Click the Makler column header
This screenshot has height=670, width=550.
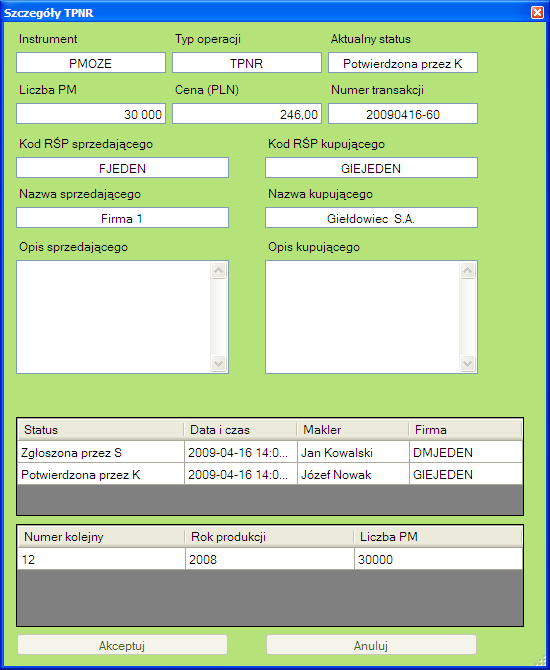coord(353,430)
